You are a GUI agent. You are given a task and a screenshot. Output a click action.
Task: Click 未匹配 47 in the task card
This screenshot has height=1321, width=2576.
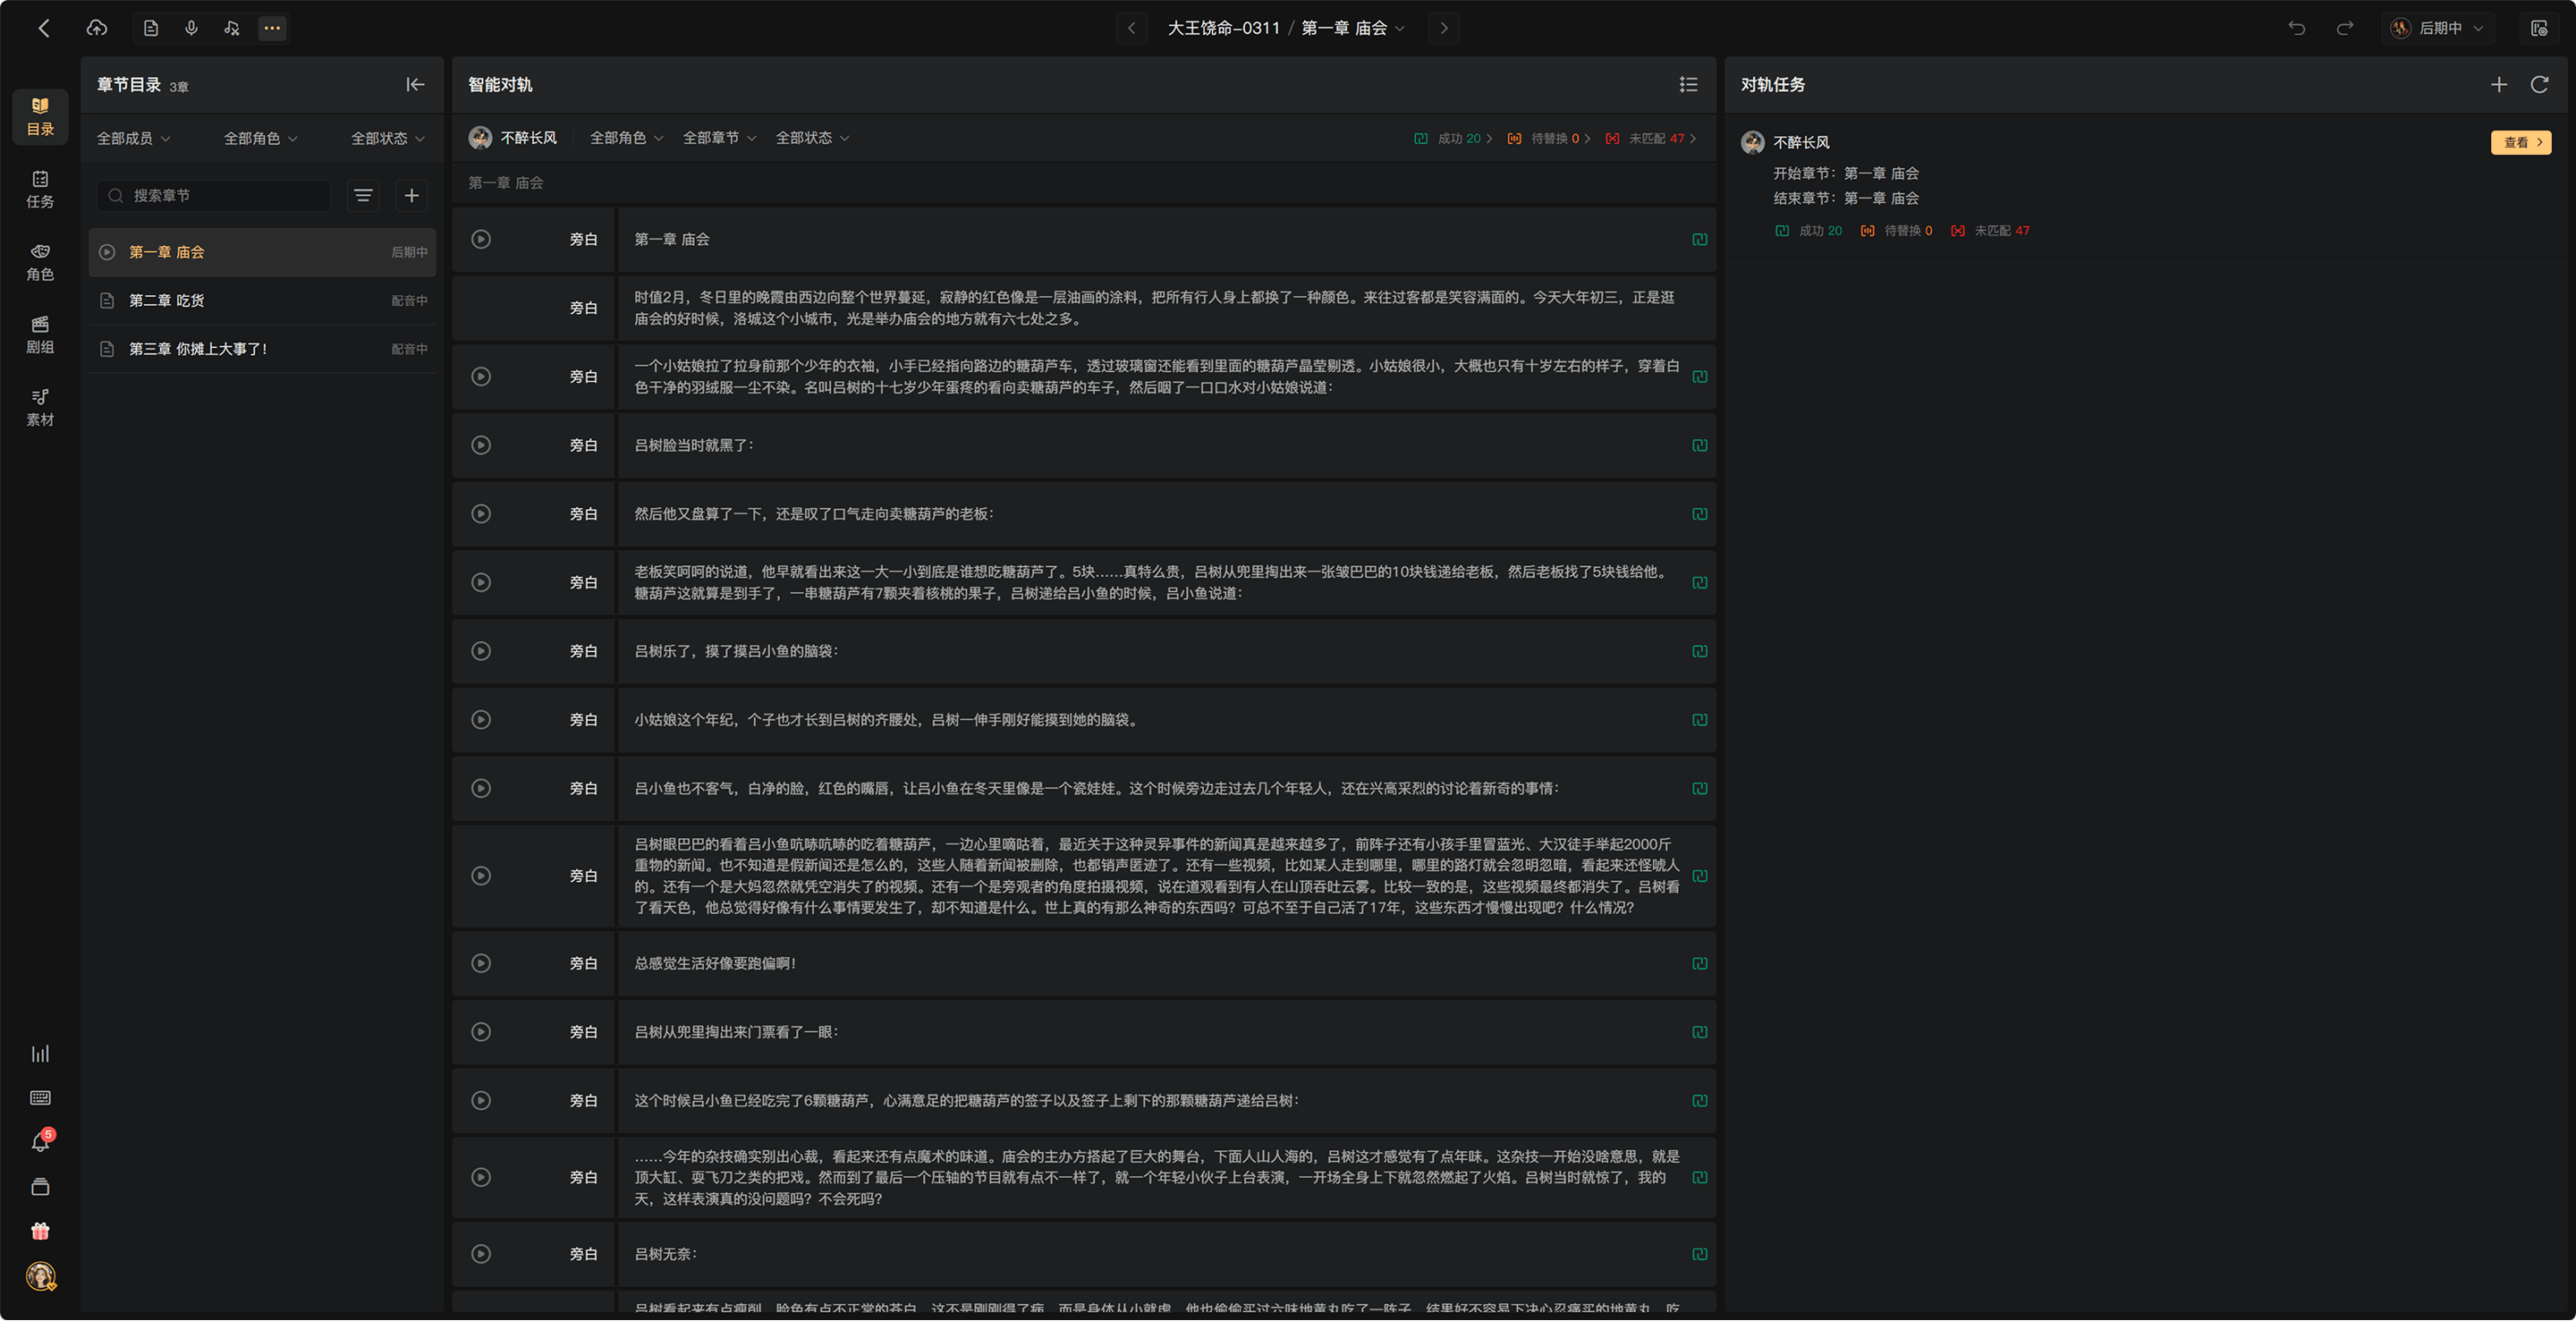coord(1990,231)
